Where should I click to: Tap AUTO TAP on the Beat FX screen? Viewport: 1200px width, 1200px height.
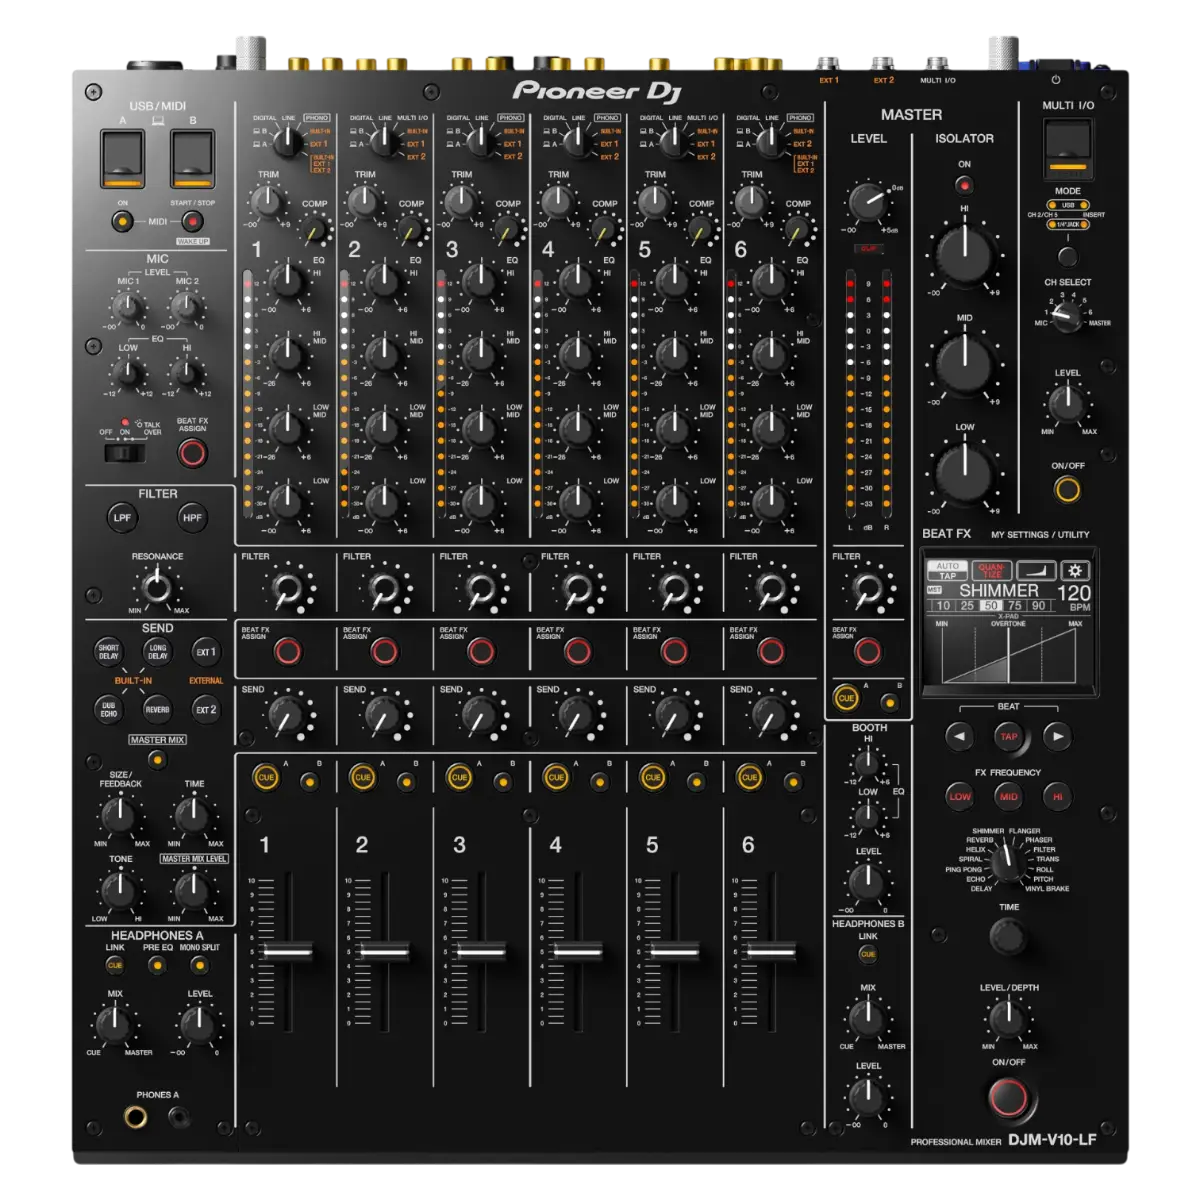click(947, 571)
